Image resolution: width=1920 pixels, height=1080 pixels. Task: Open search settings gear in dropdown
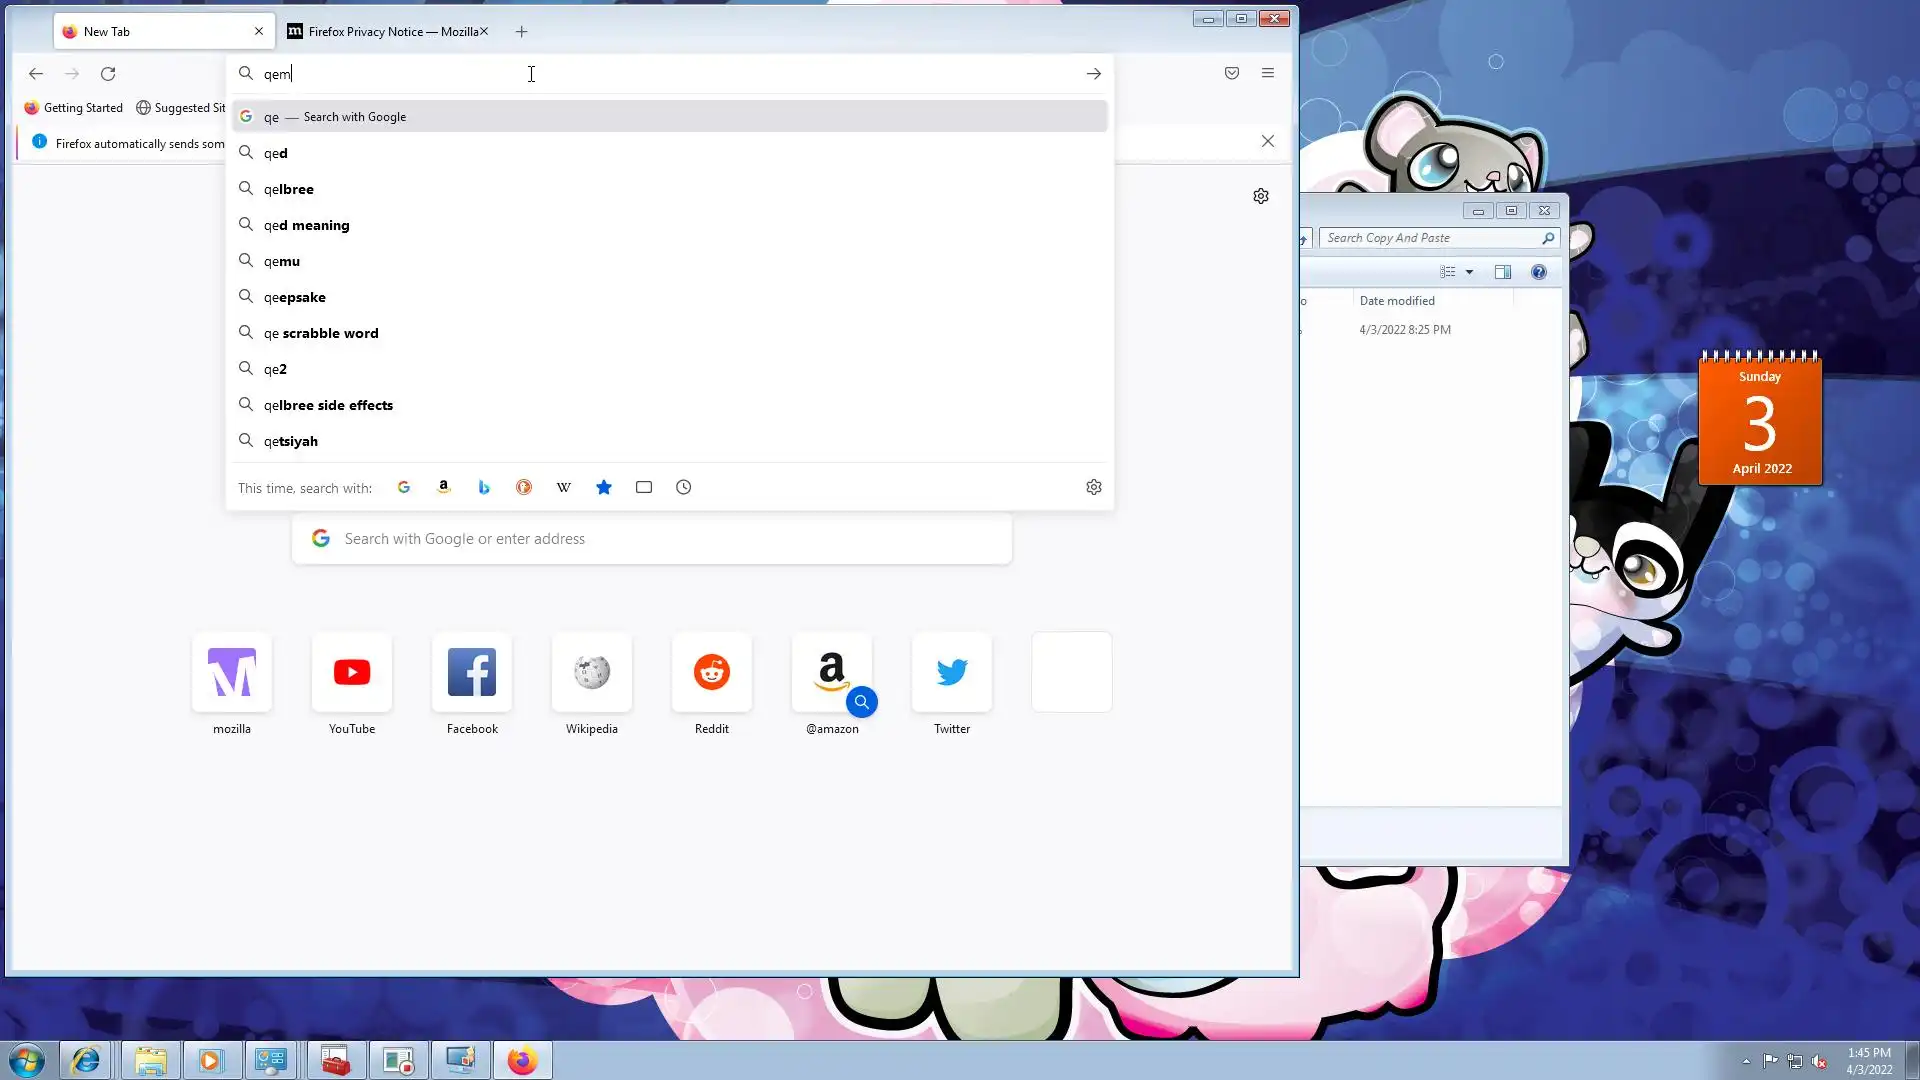pyautogui.click(x=1094, y=487)
